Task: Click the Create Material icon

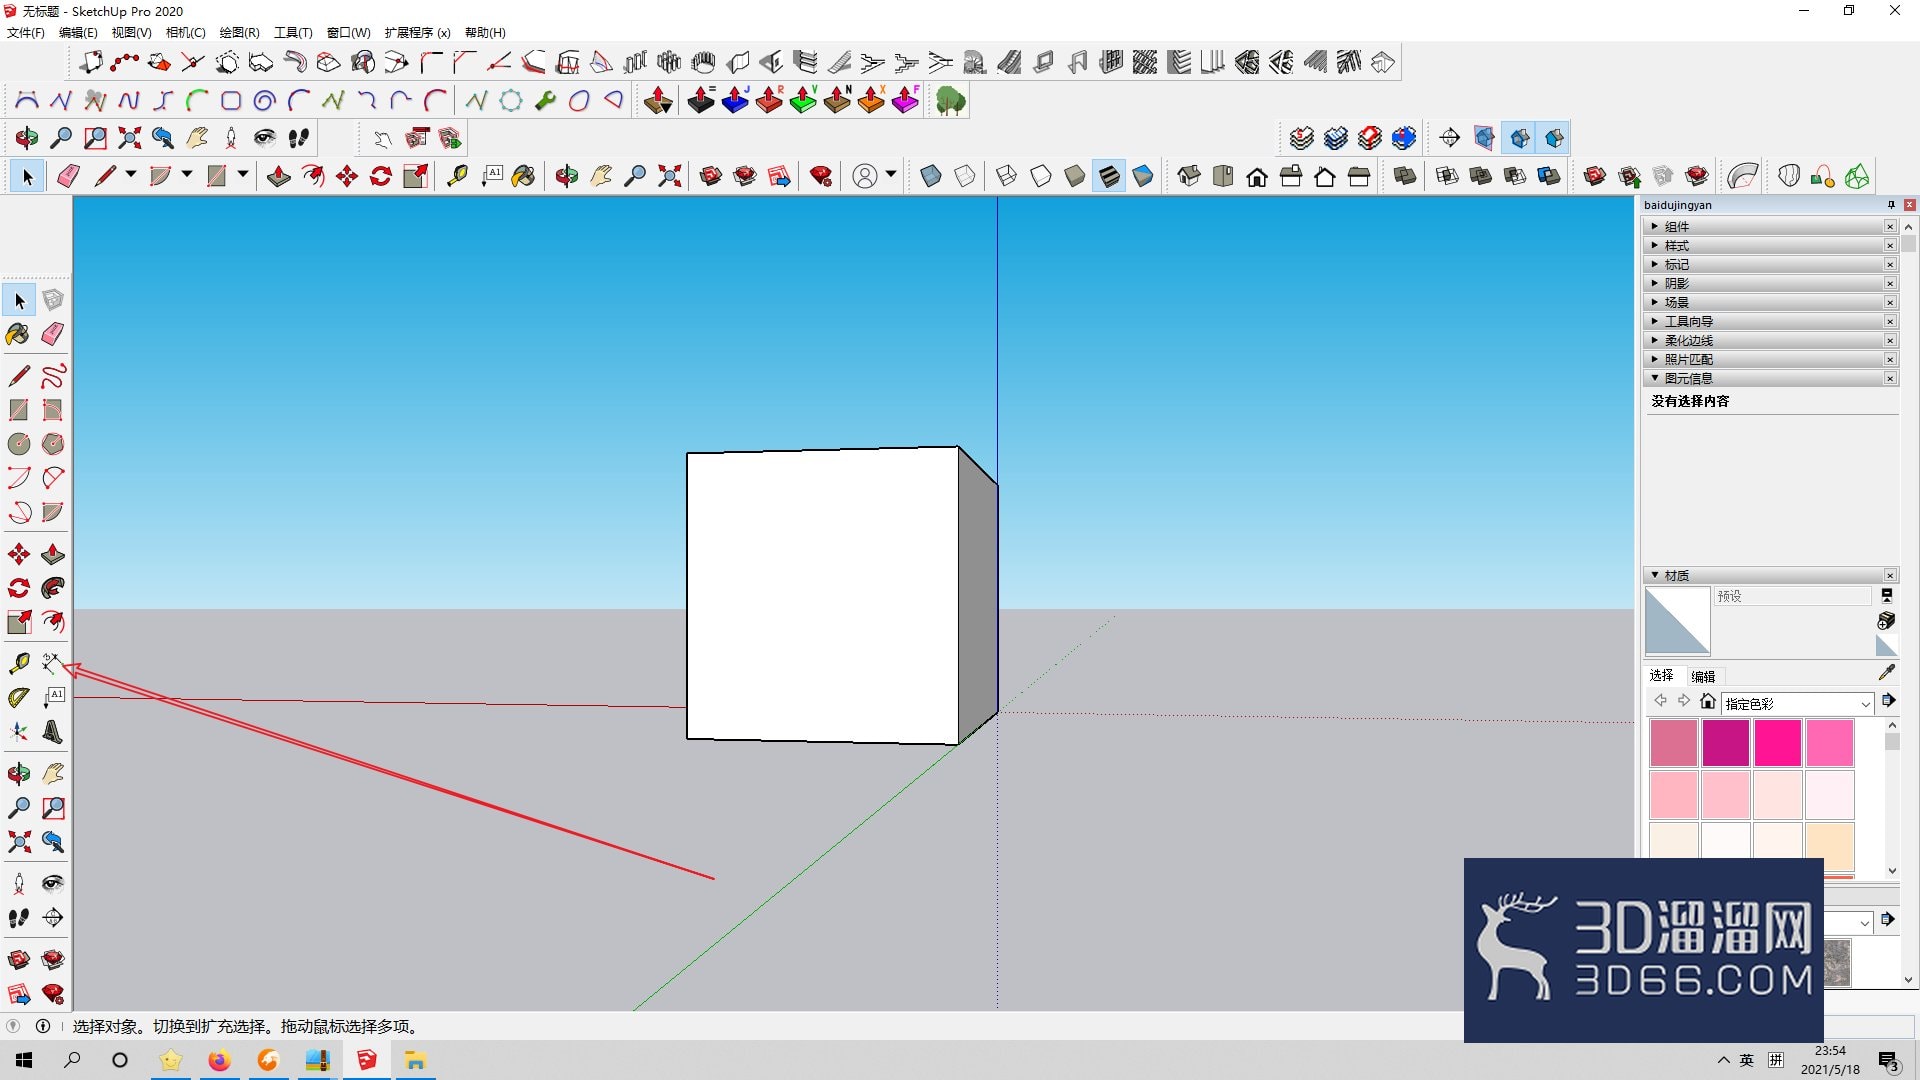Action: (x=1887, y=621)
